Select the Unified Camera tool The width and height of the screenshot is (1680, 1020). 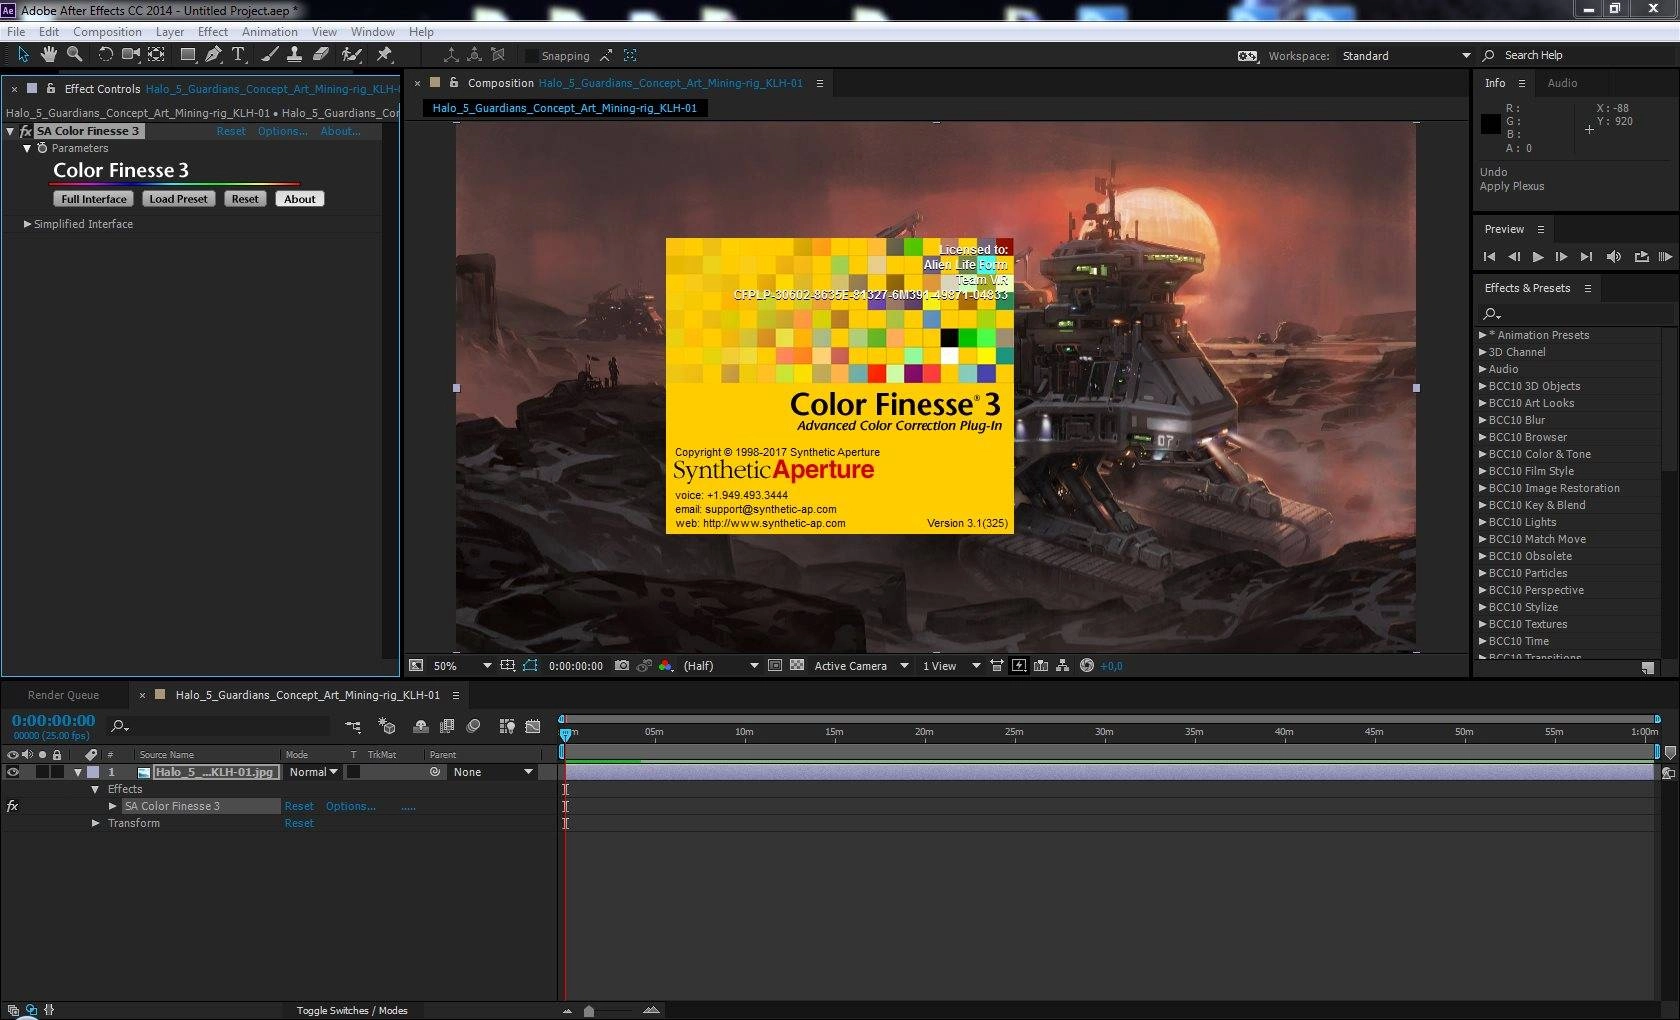click(x=131, y=55)
